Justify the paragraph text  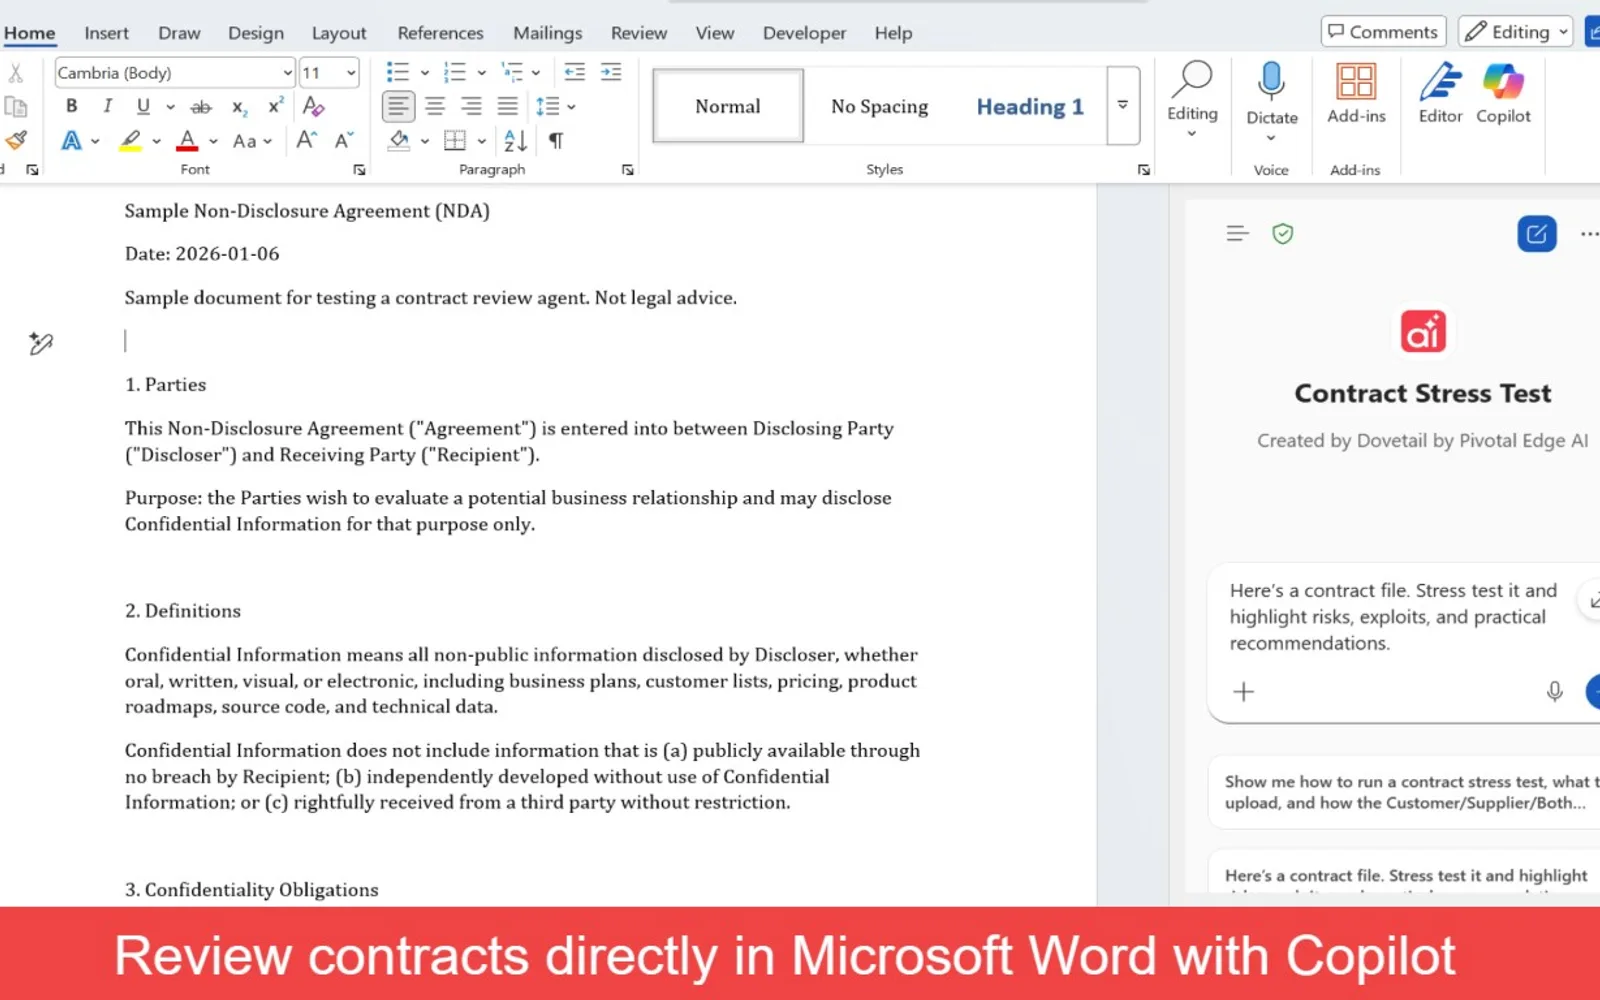tap(508, 106)
